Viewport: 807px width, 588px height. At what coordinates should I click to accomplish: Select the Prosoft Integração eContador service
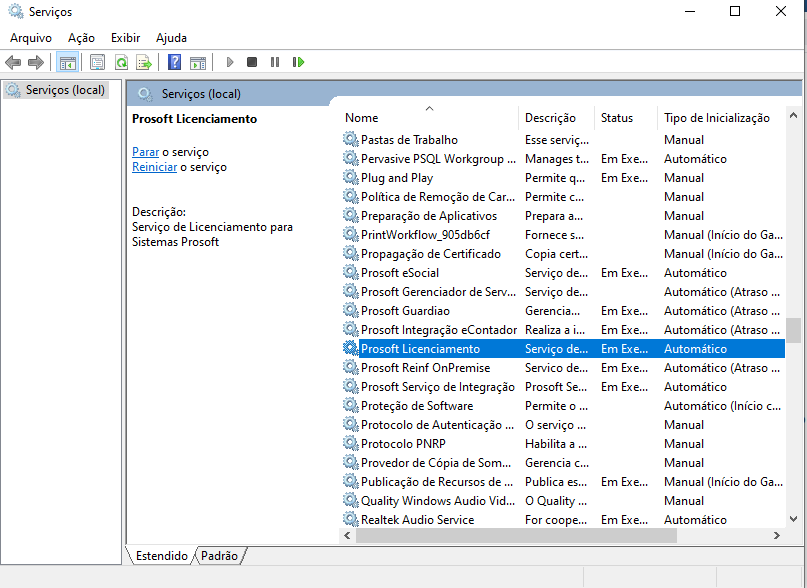564,330
